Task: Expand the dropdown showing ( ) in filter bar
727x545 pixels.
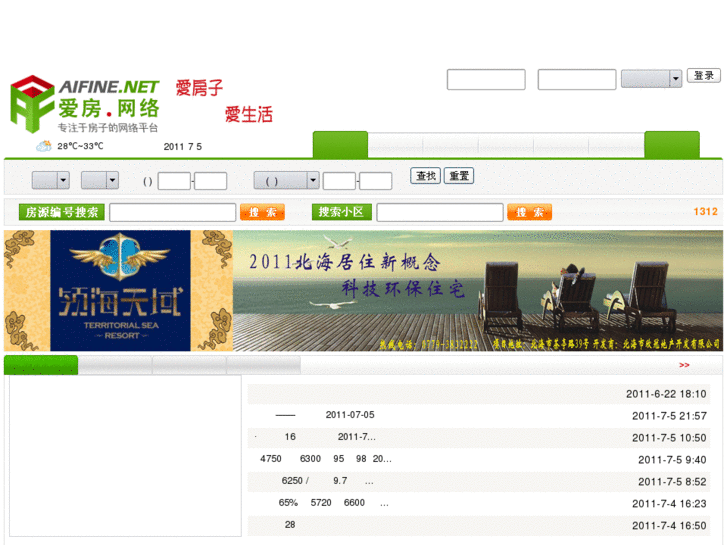Action: (x=287, y=180)
